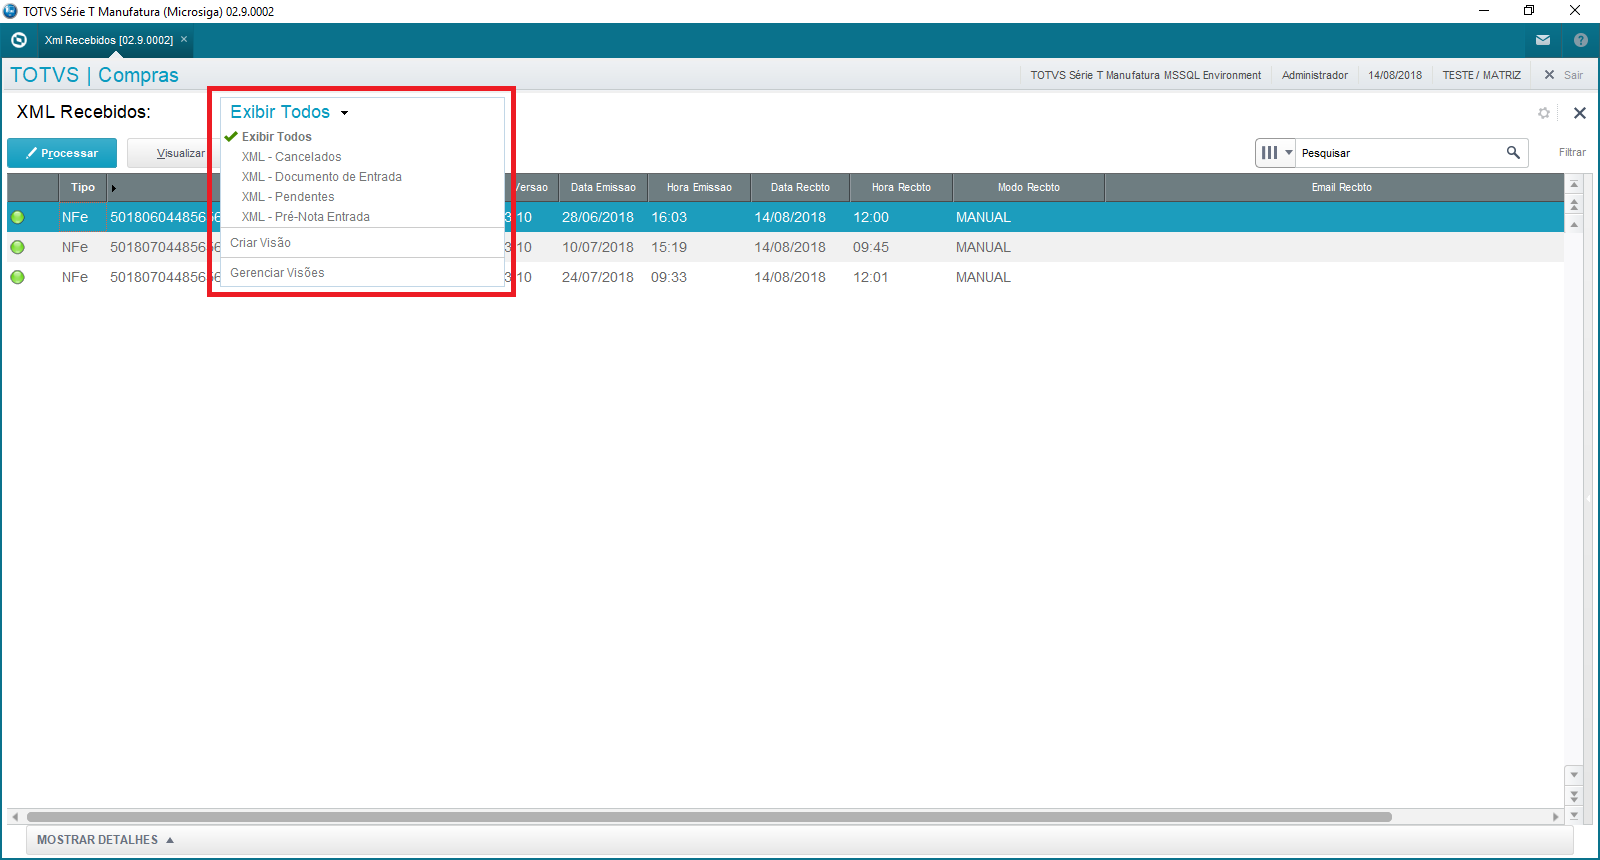Click the Filtrar link

coord(1572,152)
